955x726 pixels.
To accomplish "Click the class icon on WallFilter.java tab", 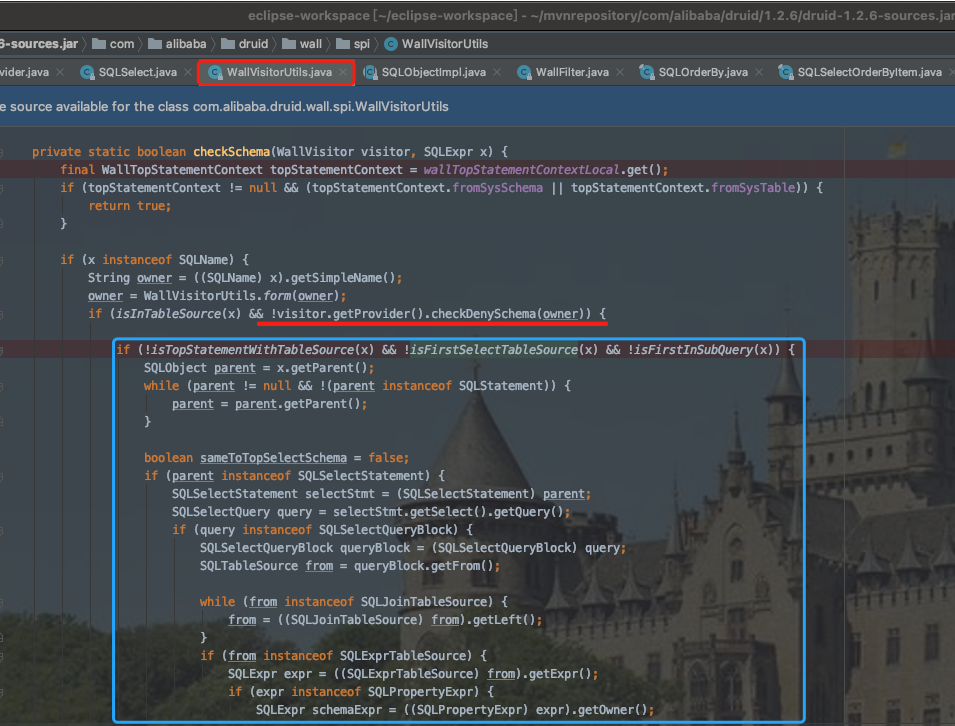I will click(524, 72).
